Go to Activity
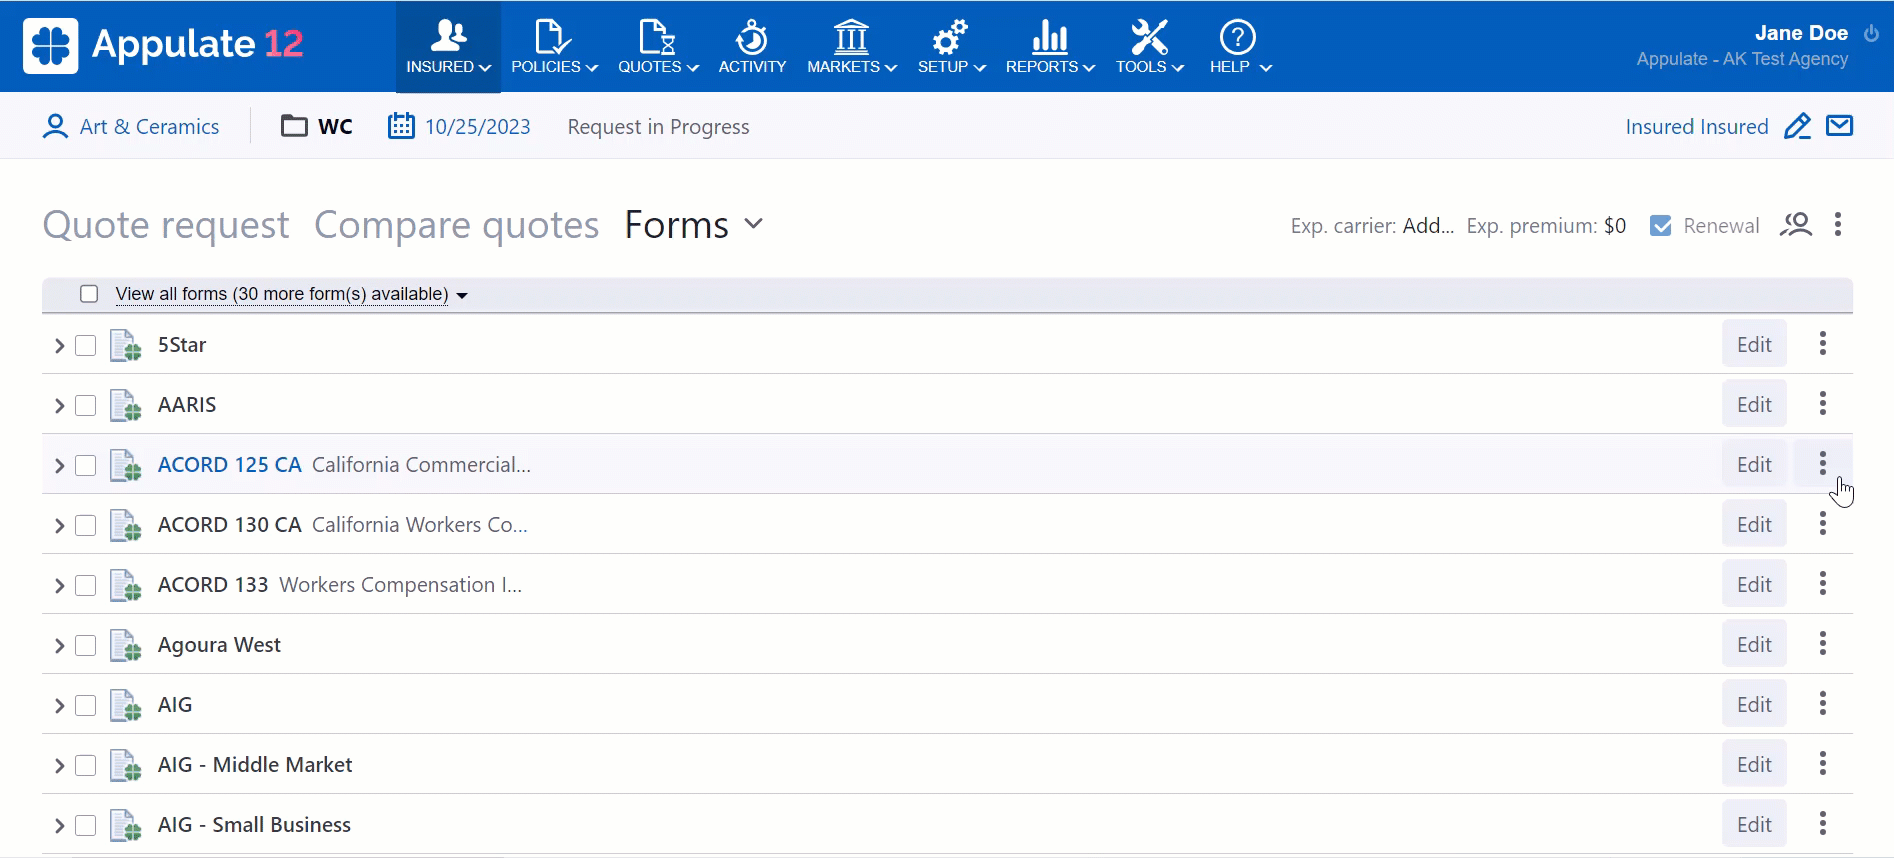 pyautogui.click(x=752, y=47)
